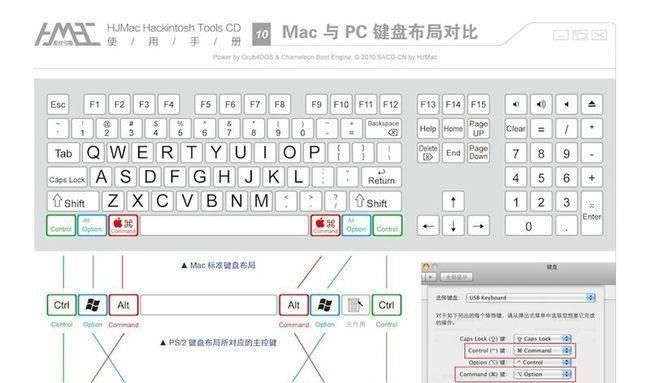Click the Mac keyboard space bar
The height and width of the screenshot is (383, 650).
click(x=224, y=225)
